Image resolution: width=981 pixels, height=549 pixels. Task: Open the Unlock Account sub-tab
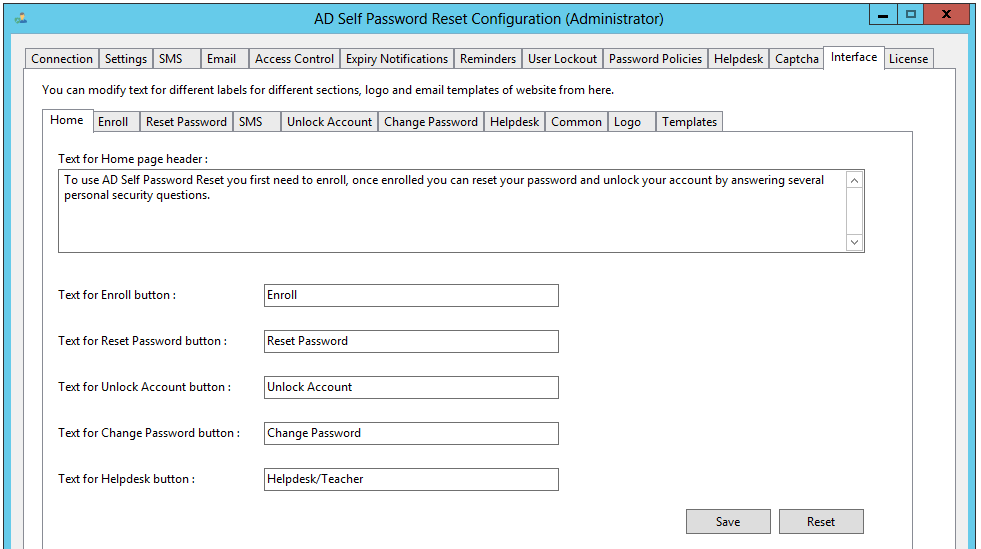coord(329,122)
